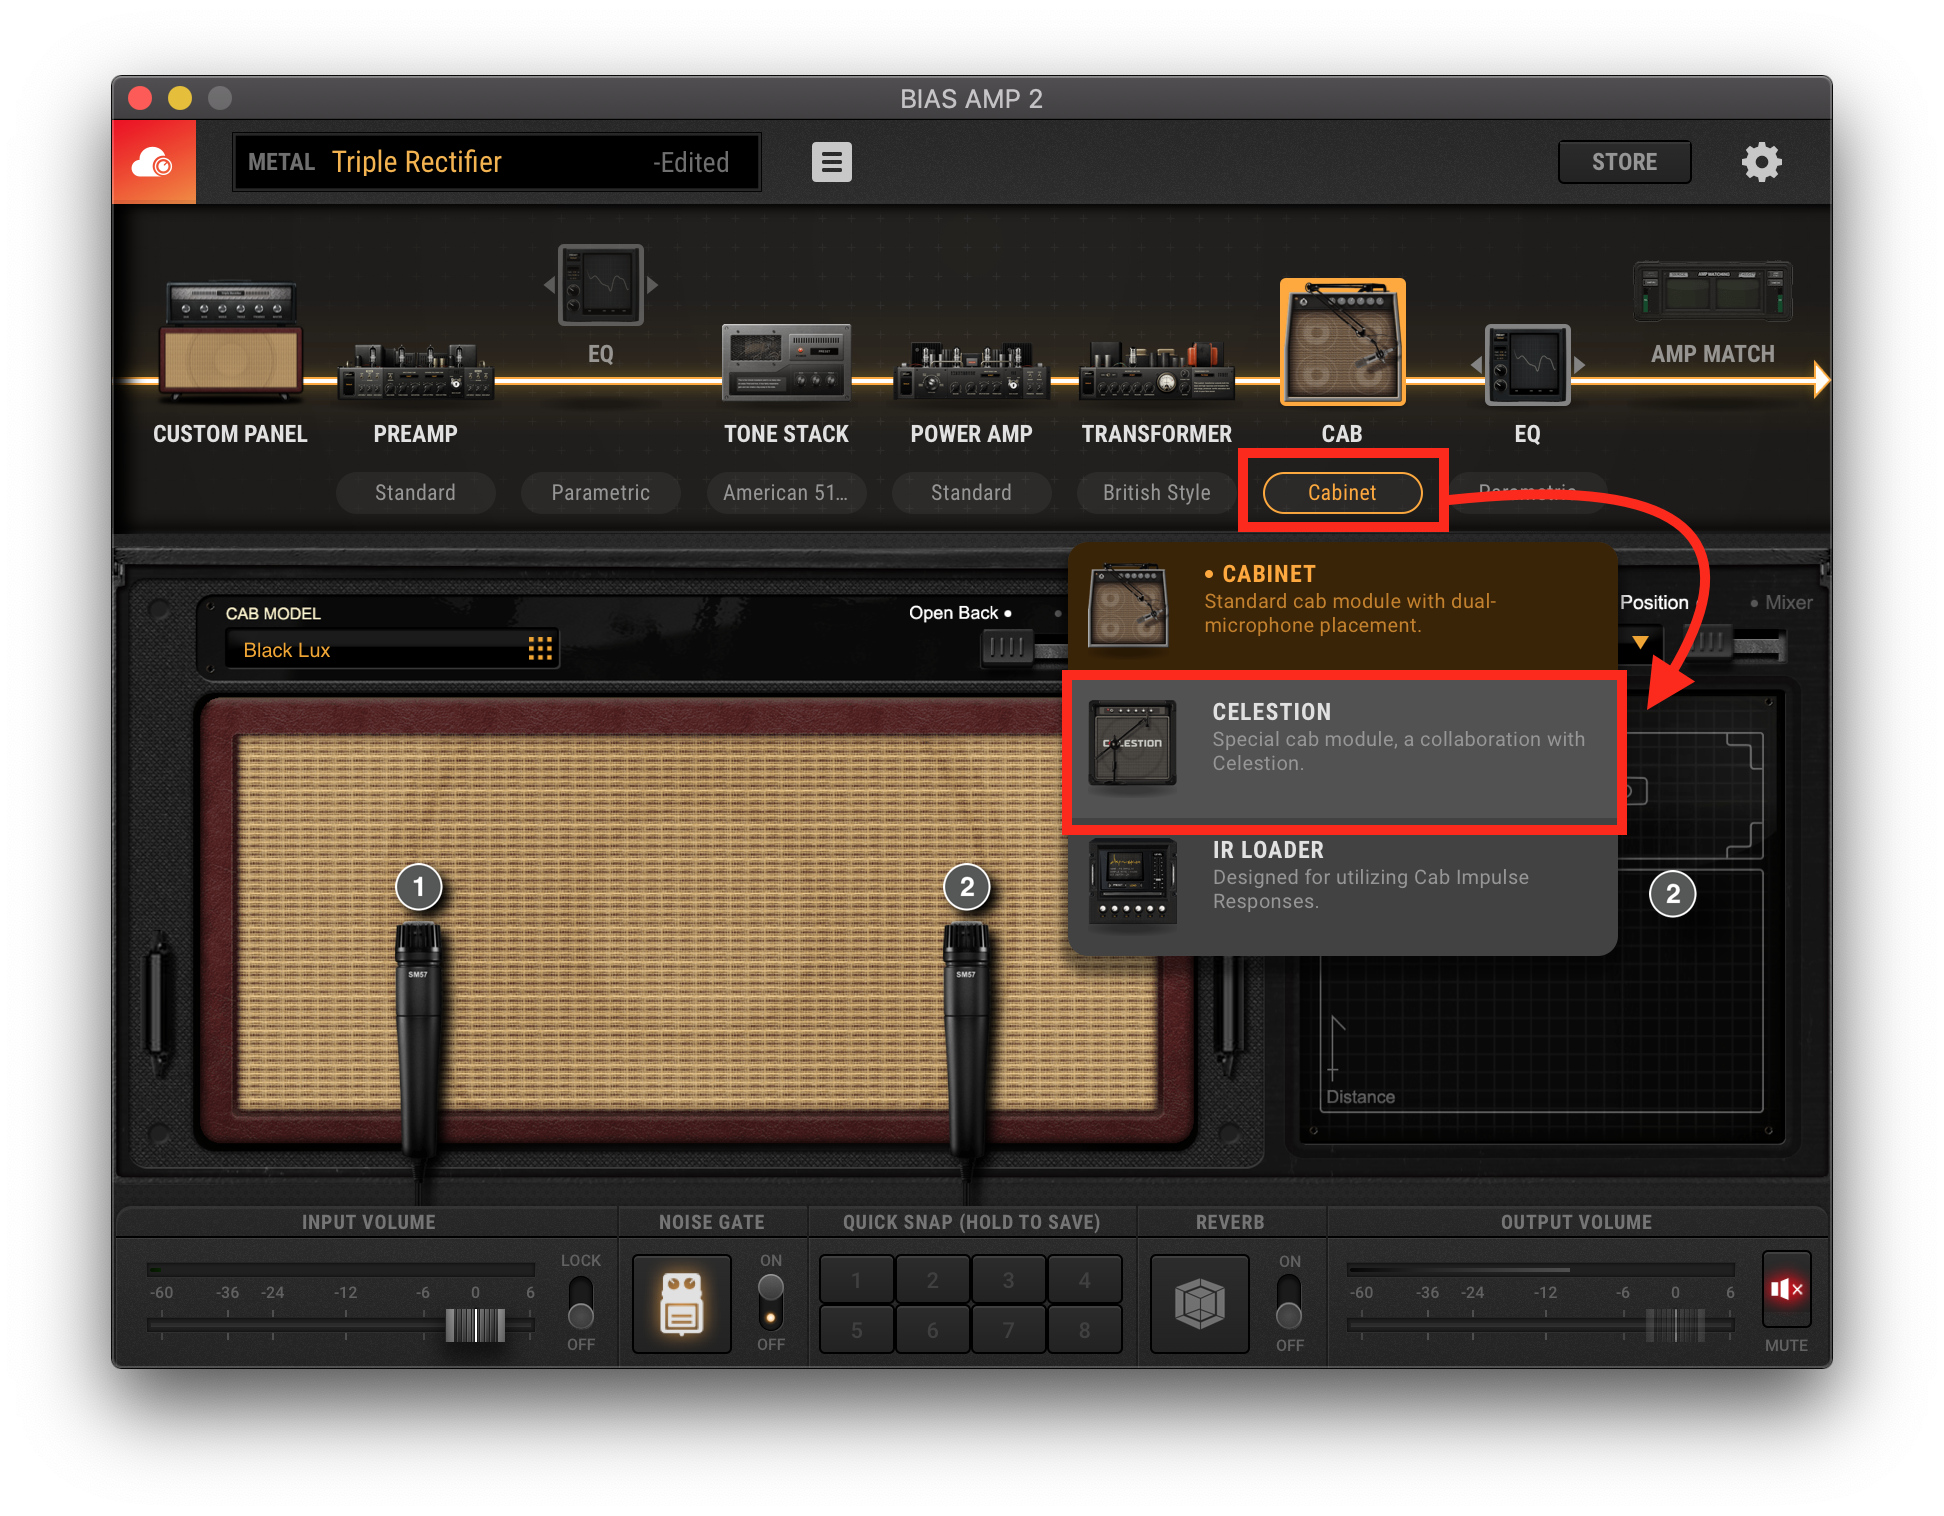Open the Cabinet type dropdown
The height and width of the screenshot is (1516, 1944).
(x=1342, y=493)
